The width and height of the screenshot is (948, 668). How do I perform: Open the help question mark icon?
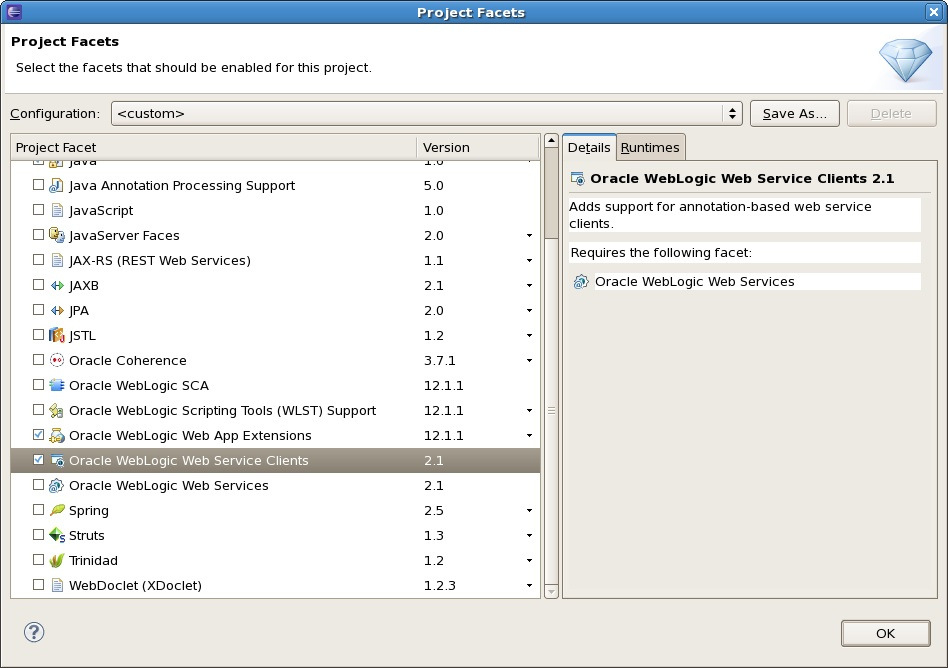point(34,632)
